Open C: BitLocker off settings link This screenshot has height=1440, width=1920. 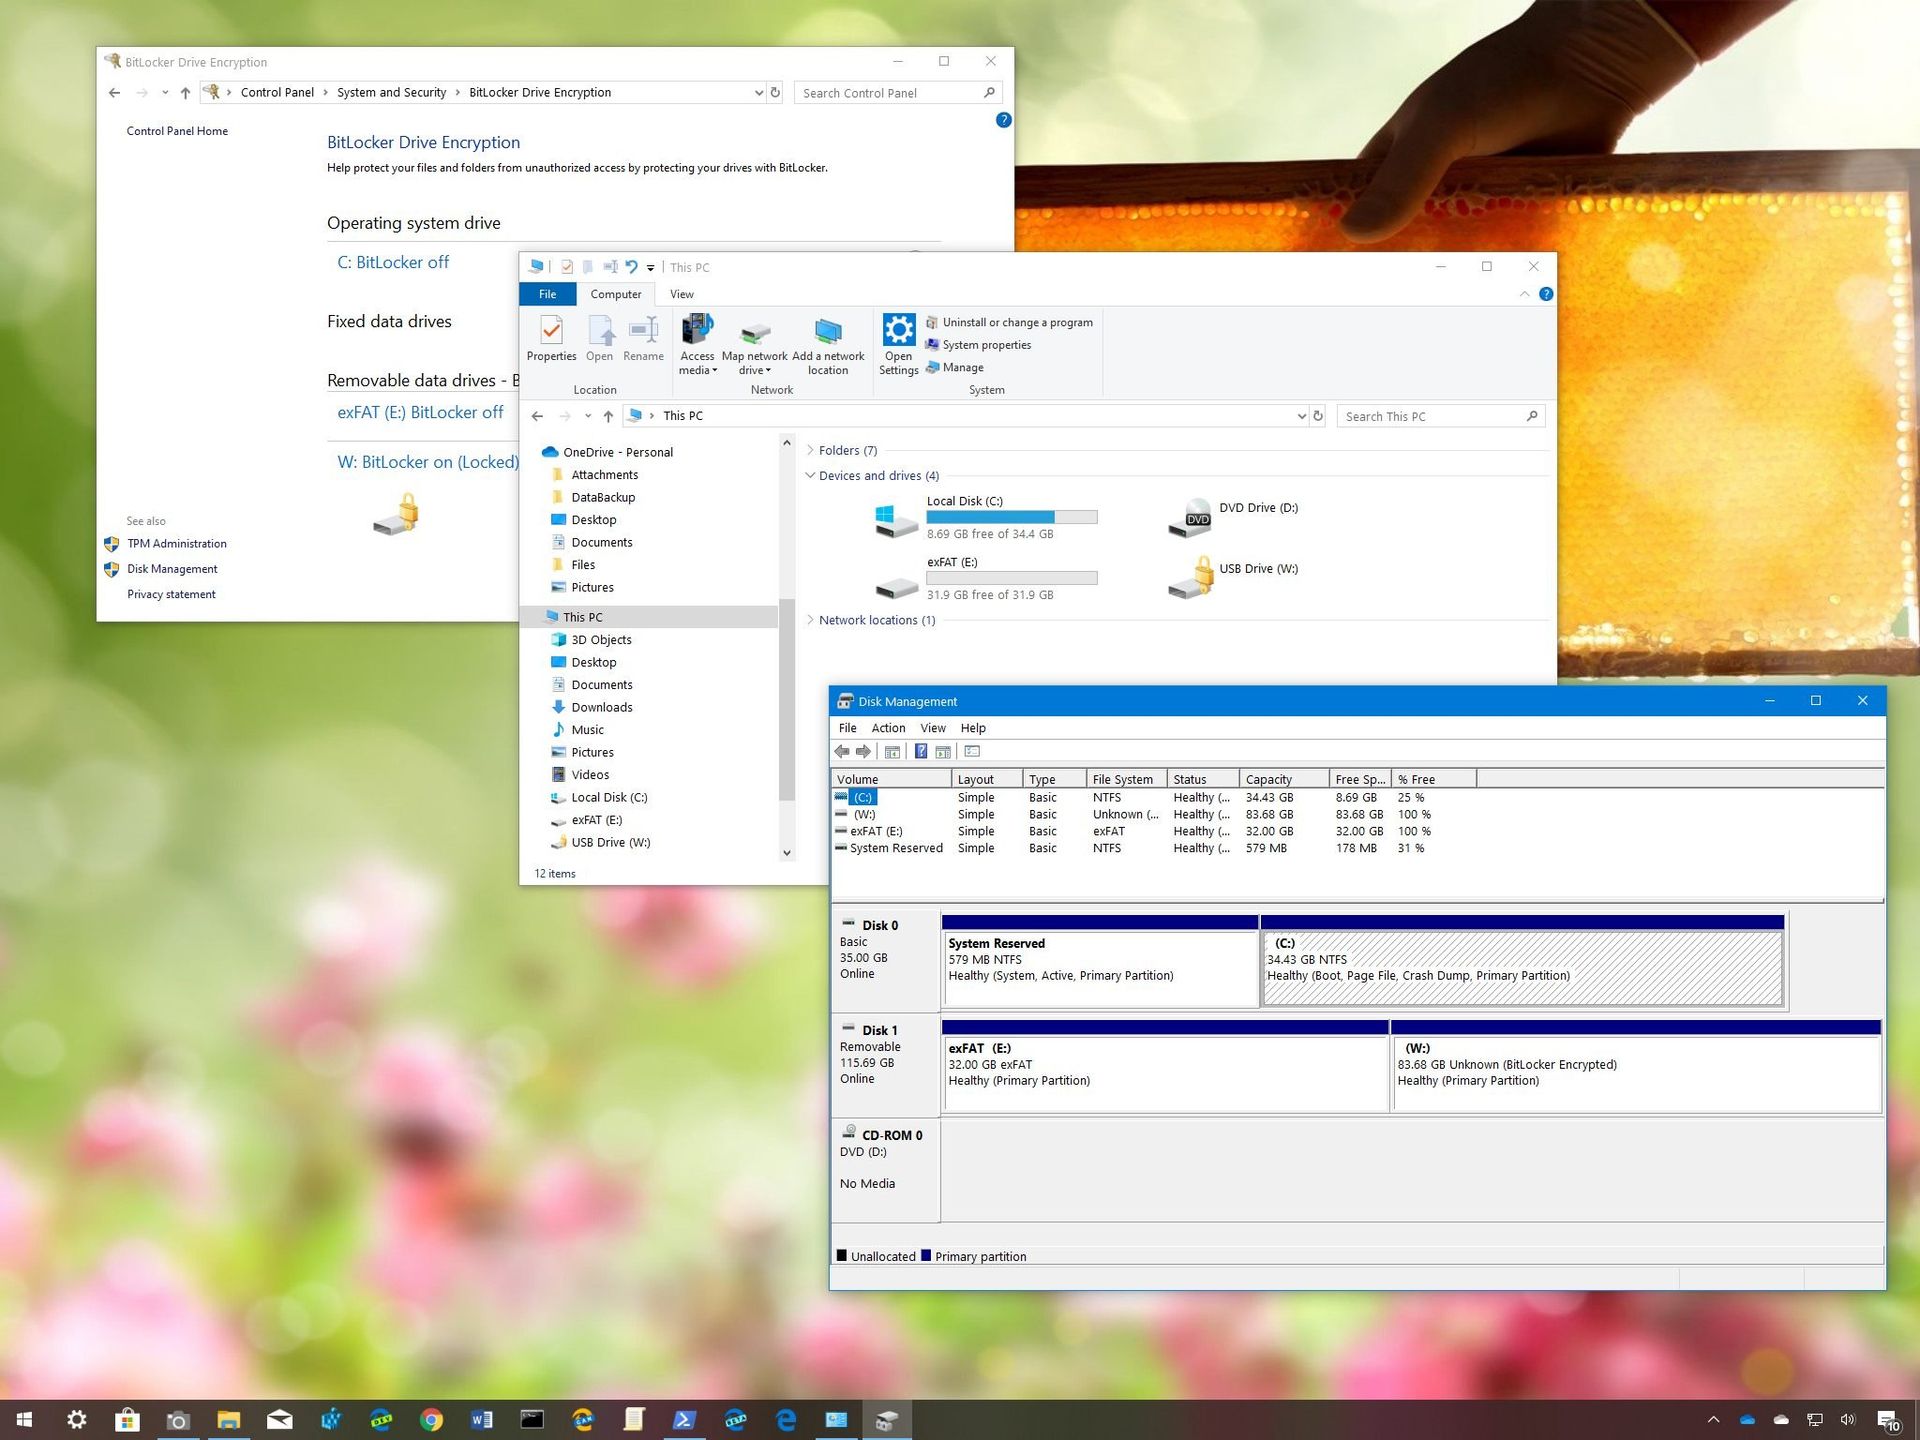[x=391, y=262]
